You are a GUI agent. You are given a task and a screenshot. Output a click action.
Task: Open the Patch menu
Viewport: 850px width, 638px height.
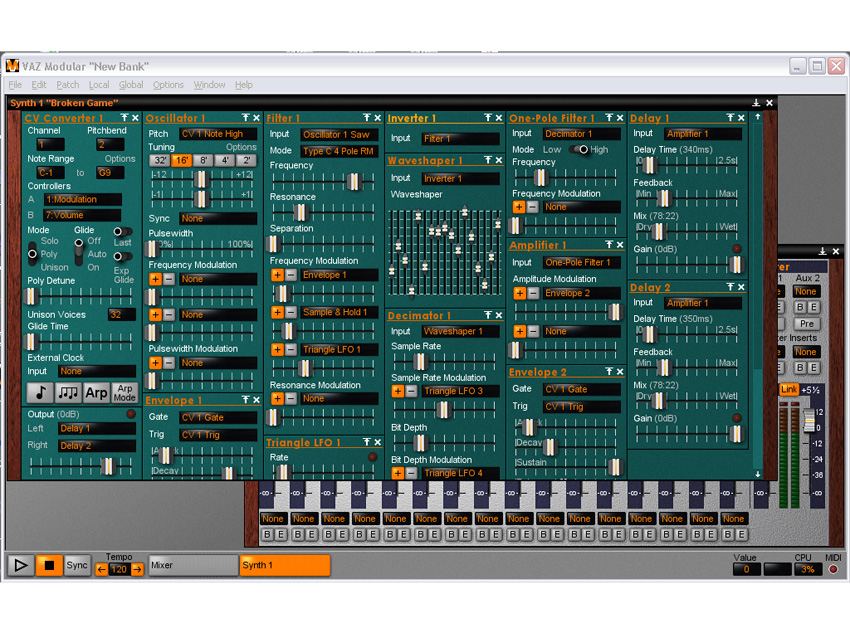(x=67, y=85)
